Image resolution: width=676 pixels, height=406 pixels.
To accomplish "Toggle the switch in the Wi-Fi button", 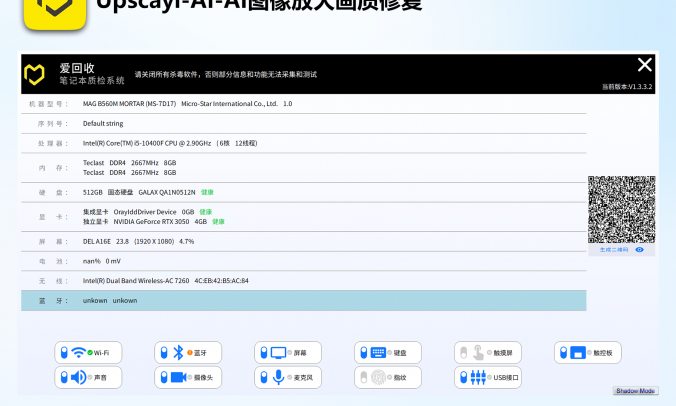I will coord(64,353).
